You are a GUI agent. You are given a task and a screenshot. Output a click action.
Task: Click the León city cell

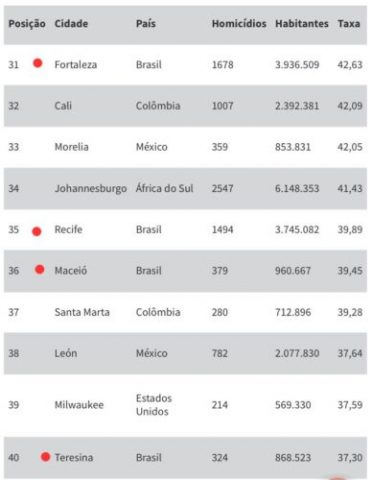(x=66, y=353)
